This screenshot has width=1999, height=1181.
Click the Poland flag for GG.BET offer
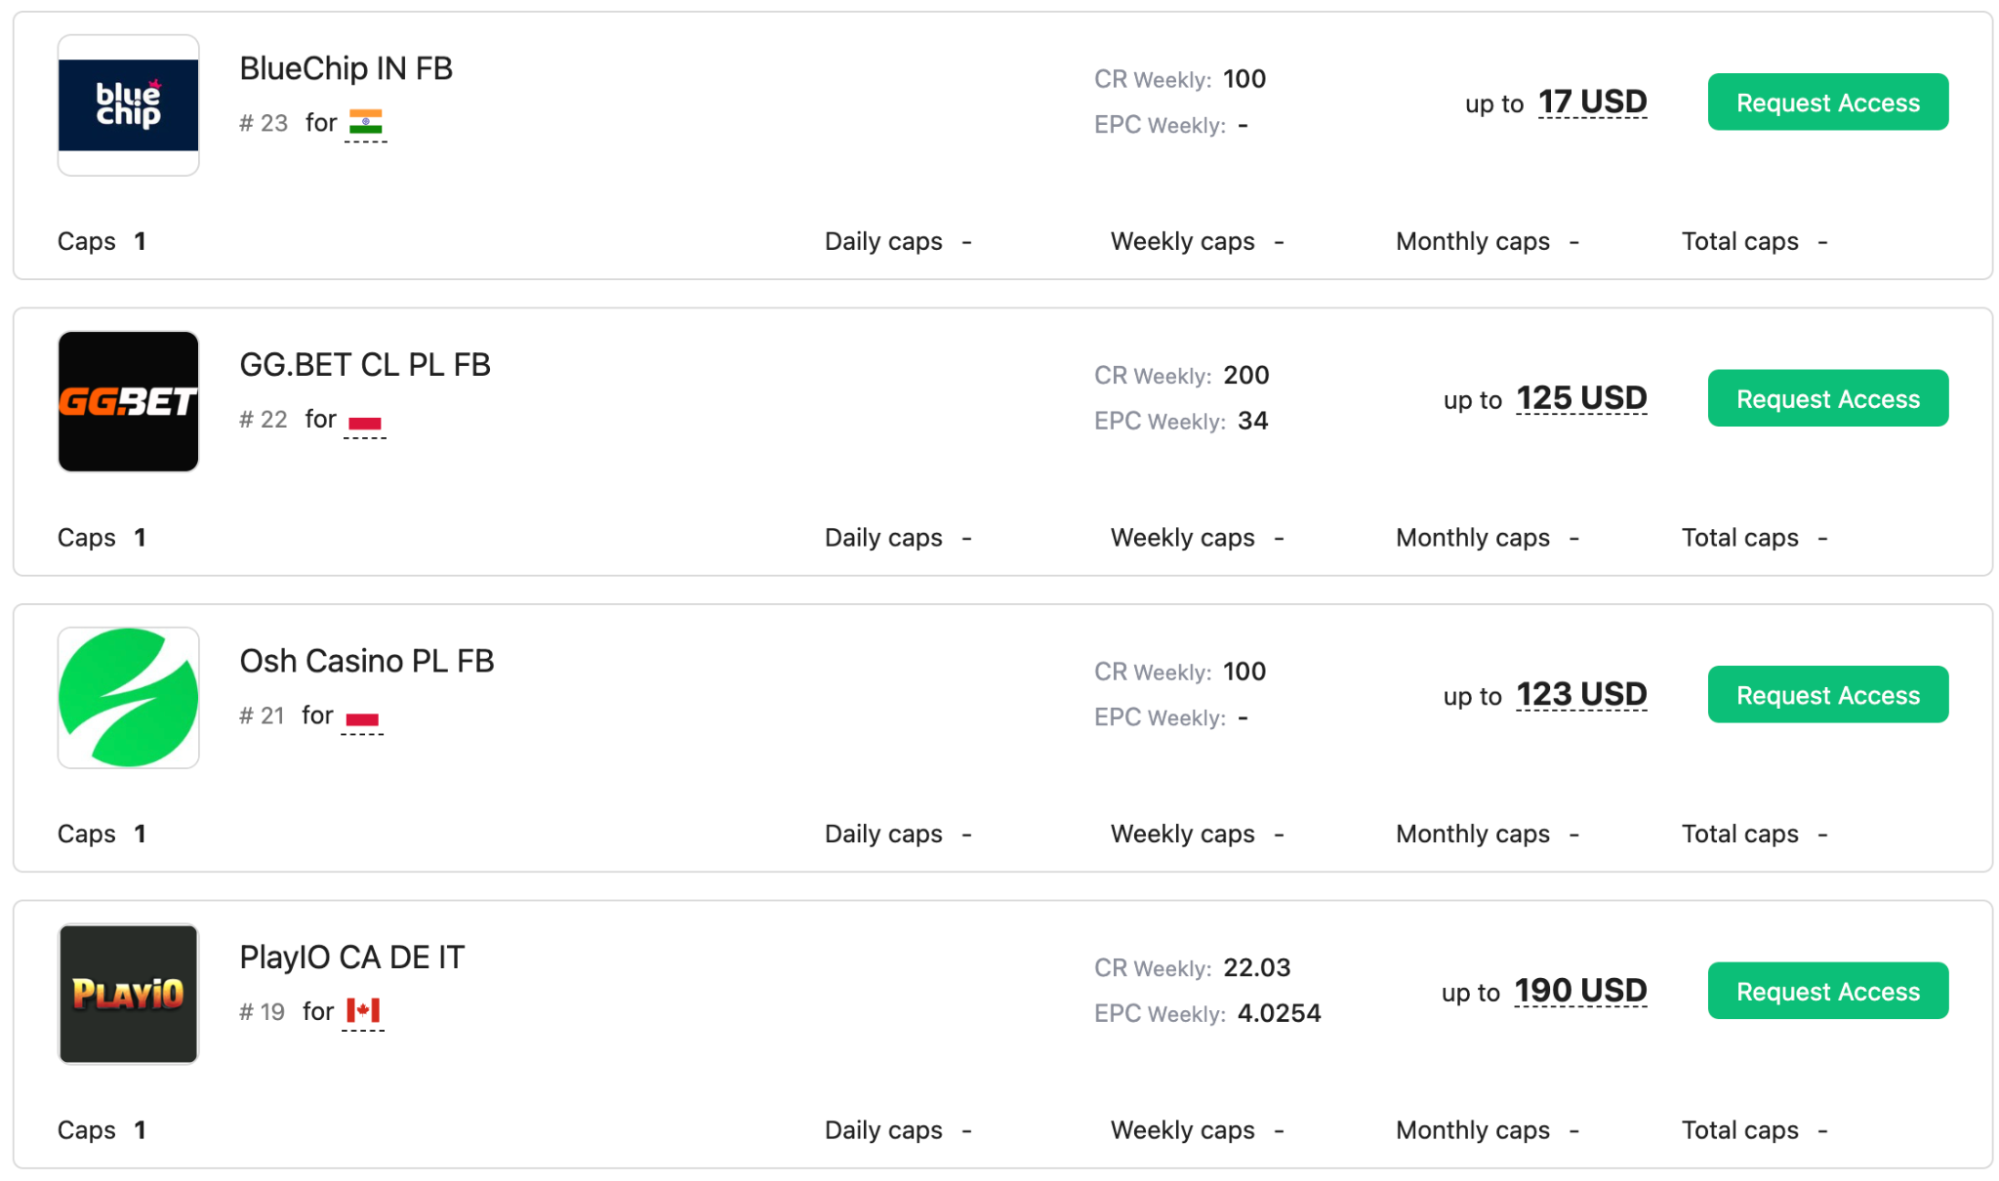coord(365,422)
